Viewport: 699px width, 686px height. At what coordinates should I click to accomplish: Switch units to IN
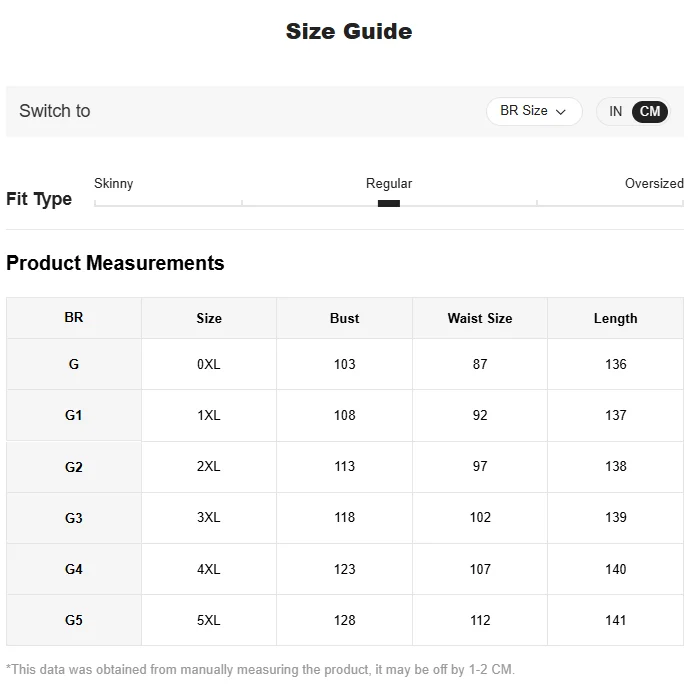tap(615, 111)
